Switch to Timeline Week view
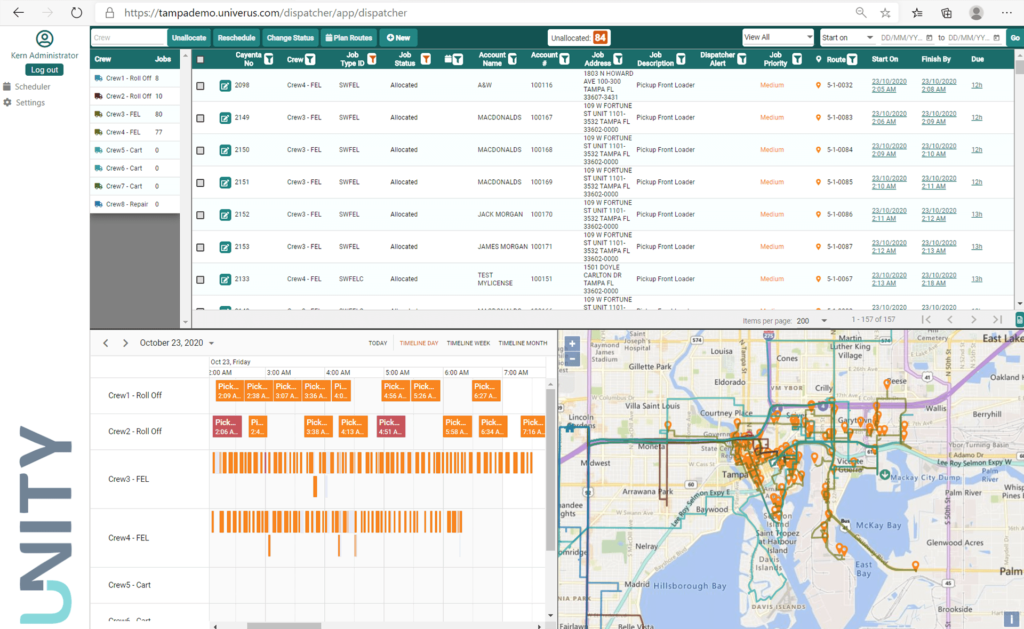This screenshot has width=1024, height=629. [468, 343]
